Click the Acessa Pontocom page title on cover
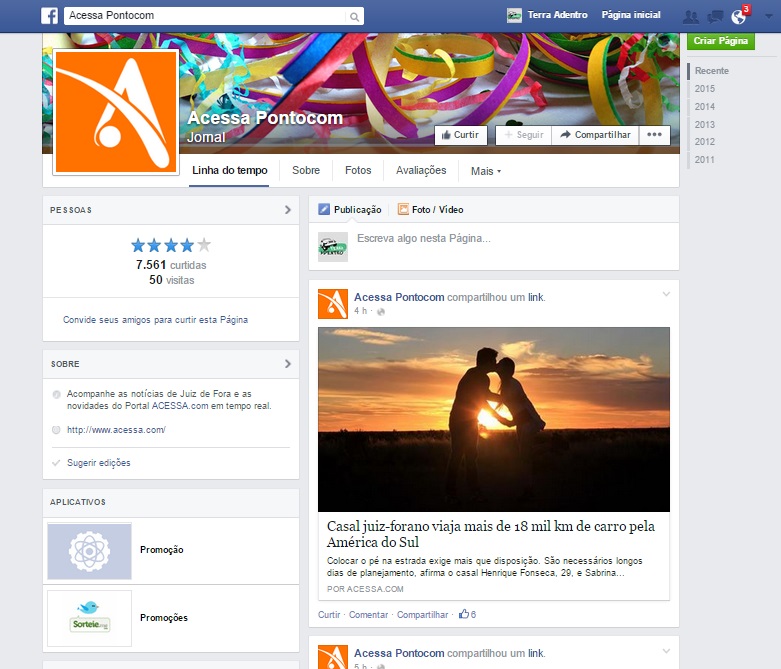The width and height of the screenshot is (781, 669). [x=265, y=118]
